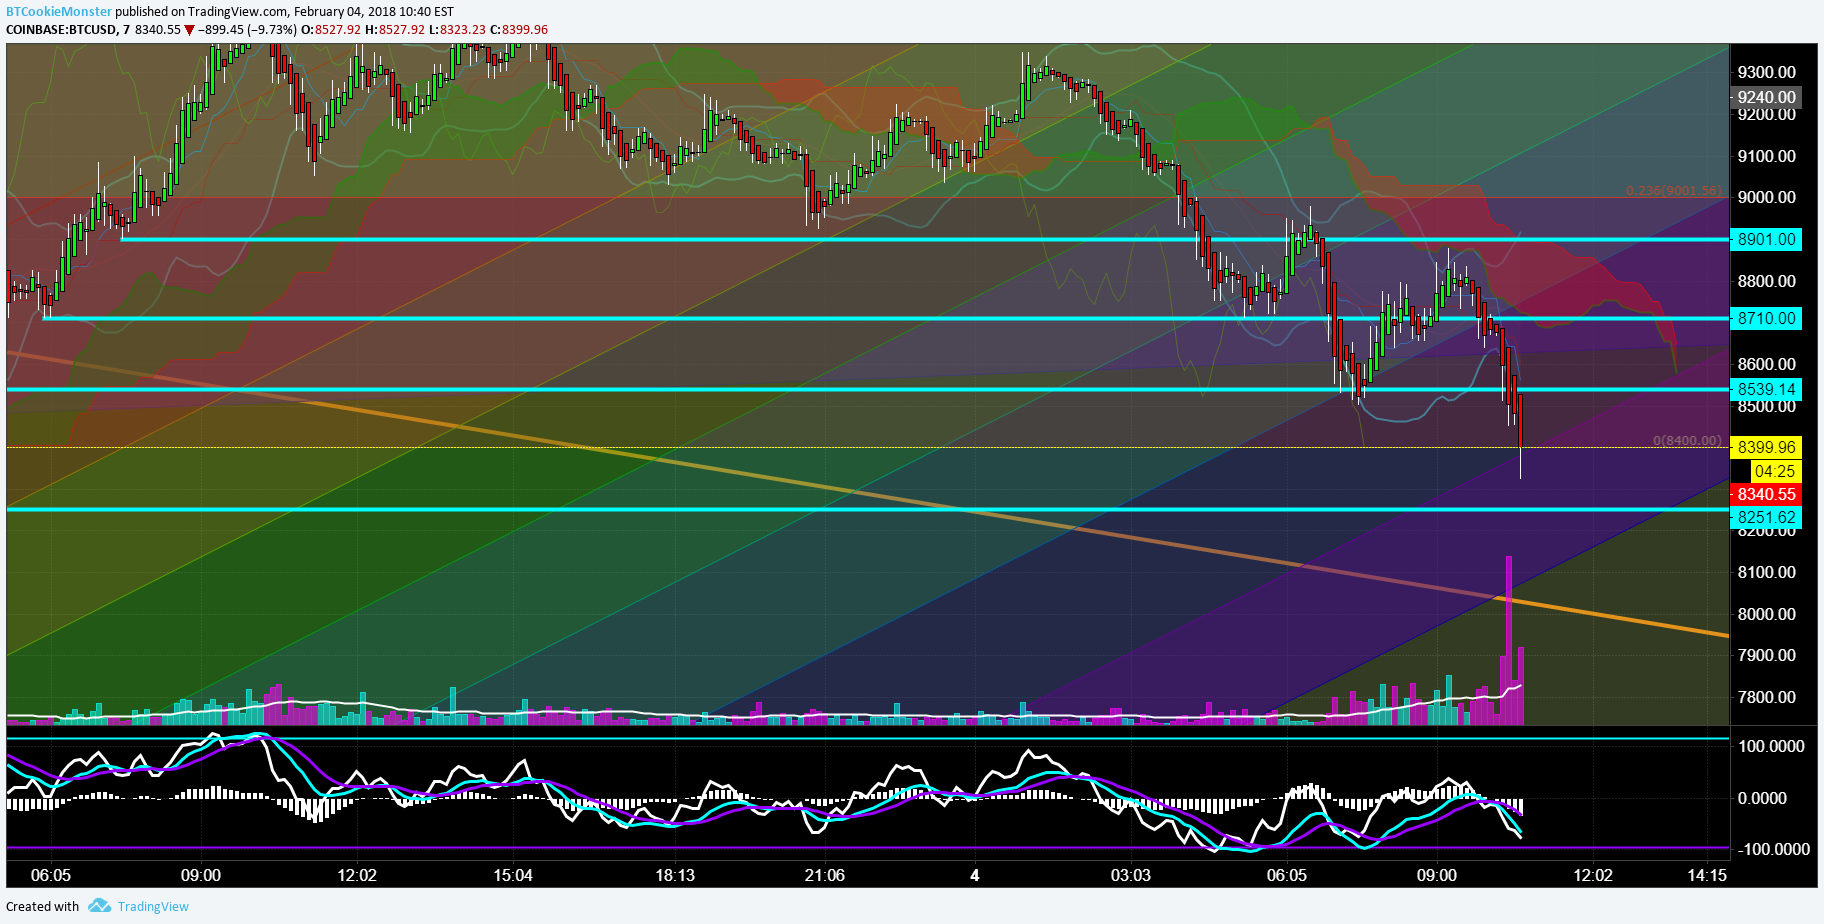The image size is (1824, 924).
Task: Click the 8539.14 cyan price label
Action: tap(1766, 389)
